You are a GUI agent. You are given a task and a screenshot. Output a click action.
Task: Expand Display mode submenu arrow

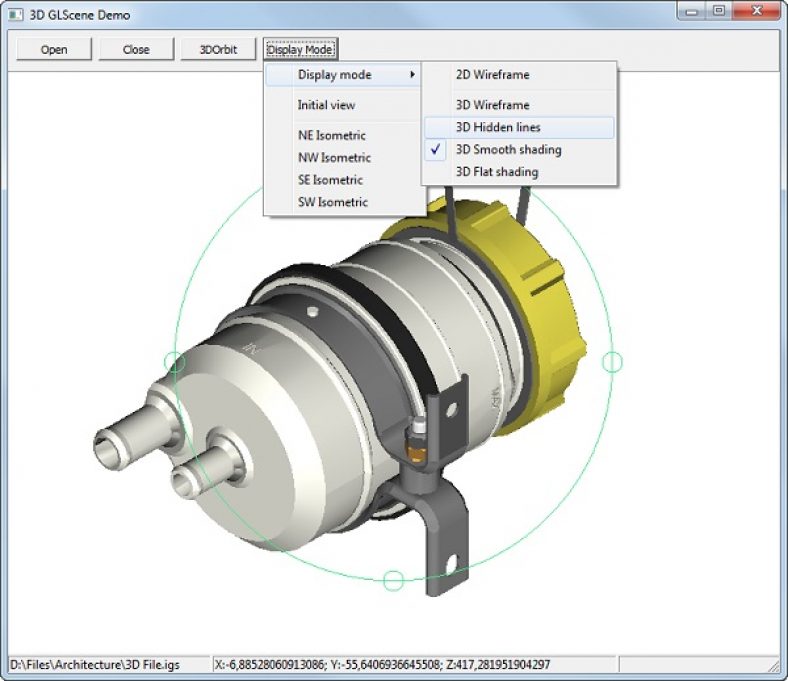coord(412,75)
